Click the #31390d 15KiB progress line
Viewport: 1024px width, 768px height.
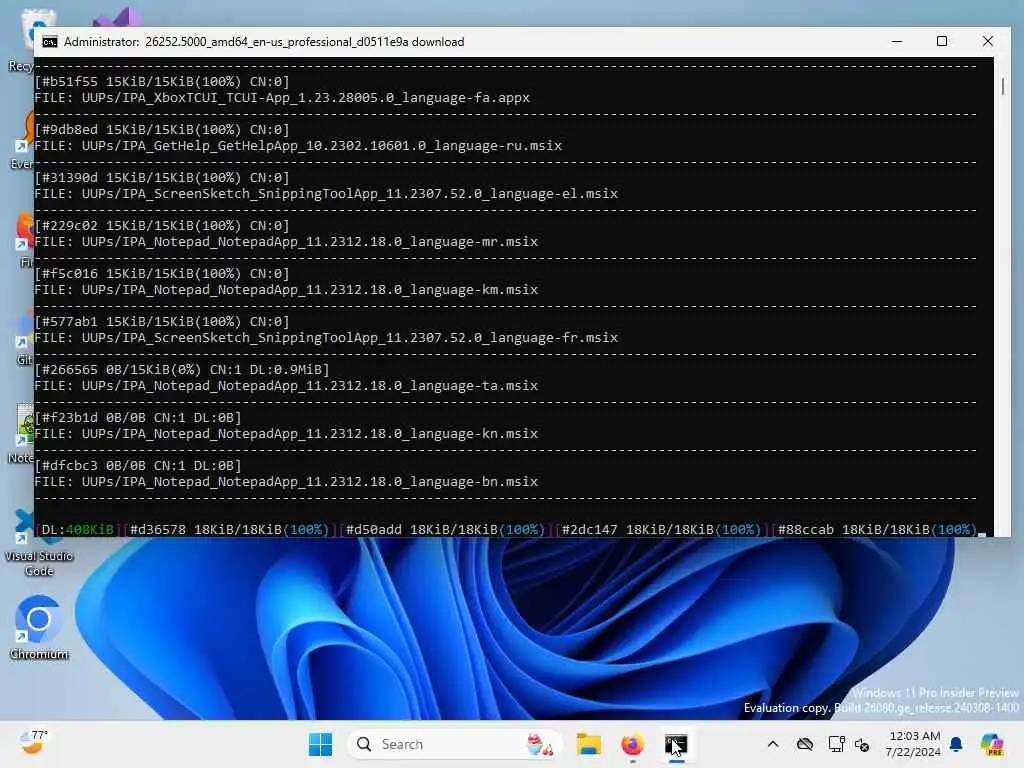[x=162, y=178]
